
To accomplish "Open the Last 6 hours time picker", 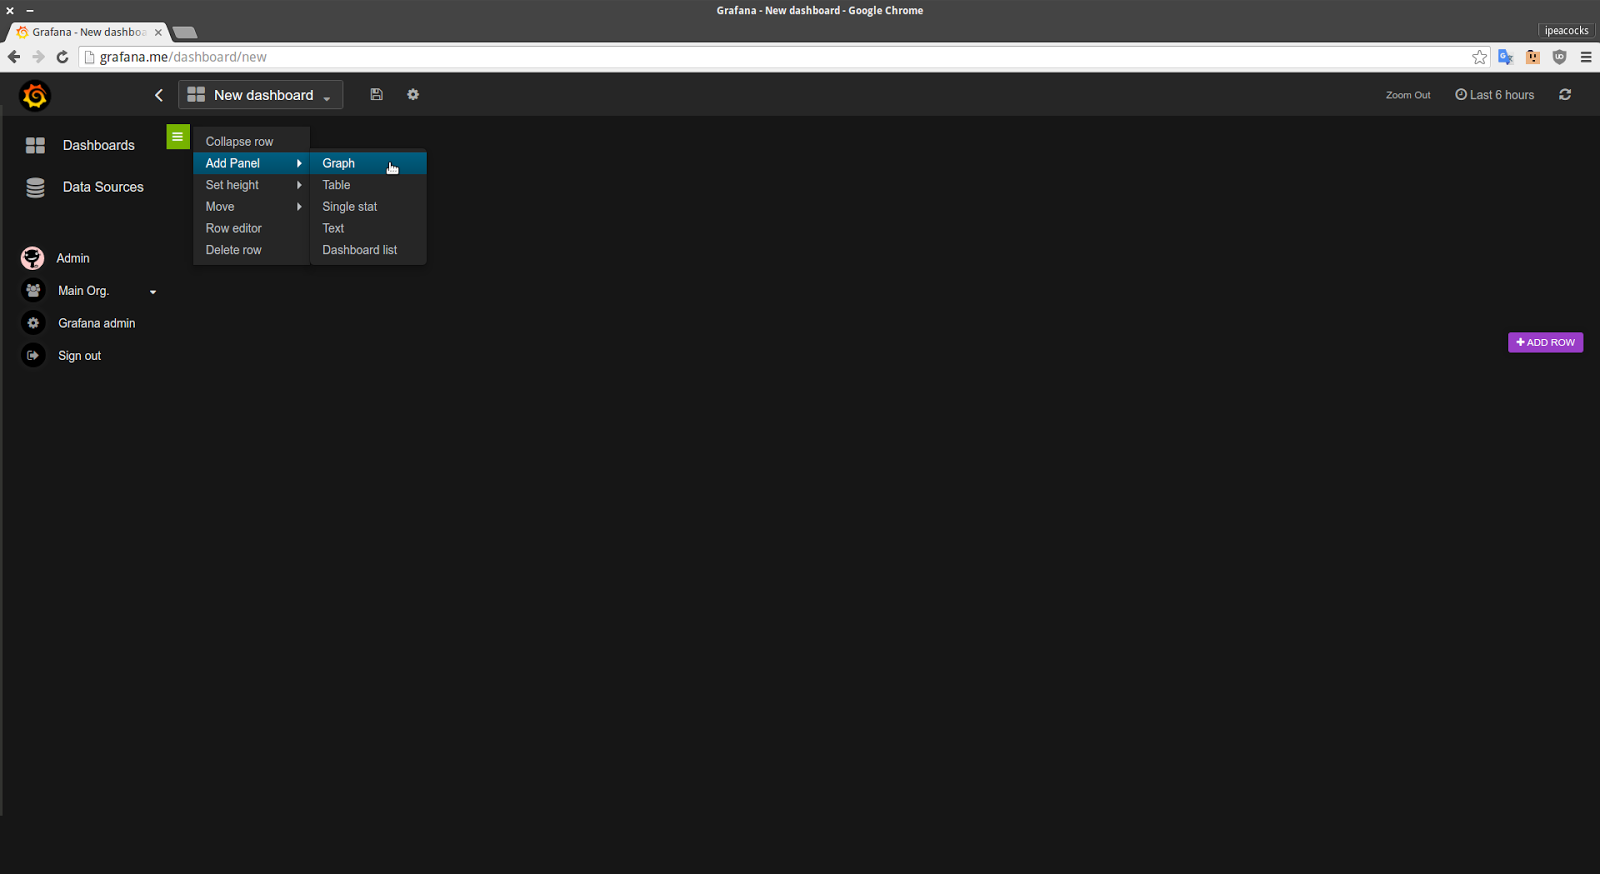I will pyautogui.click(x=1494, y=95).
